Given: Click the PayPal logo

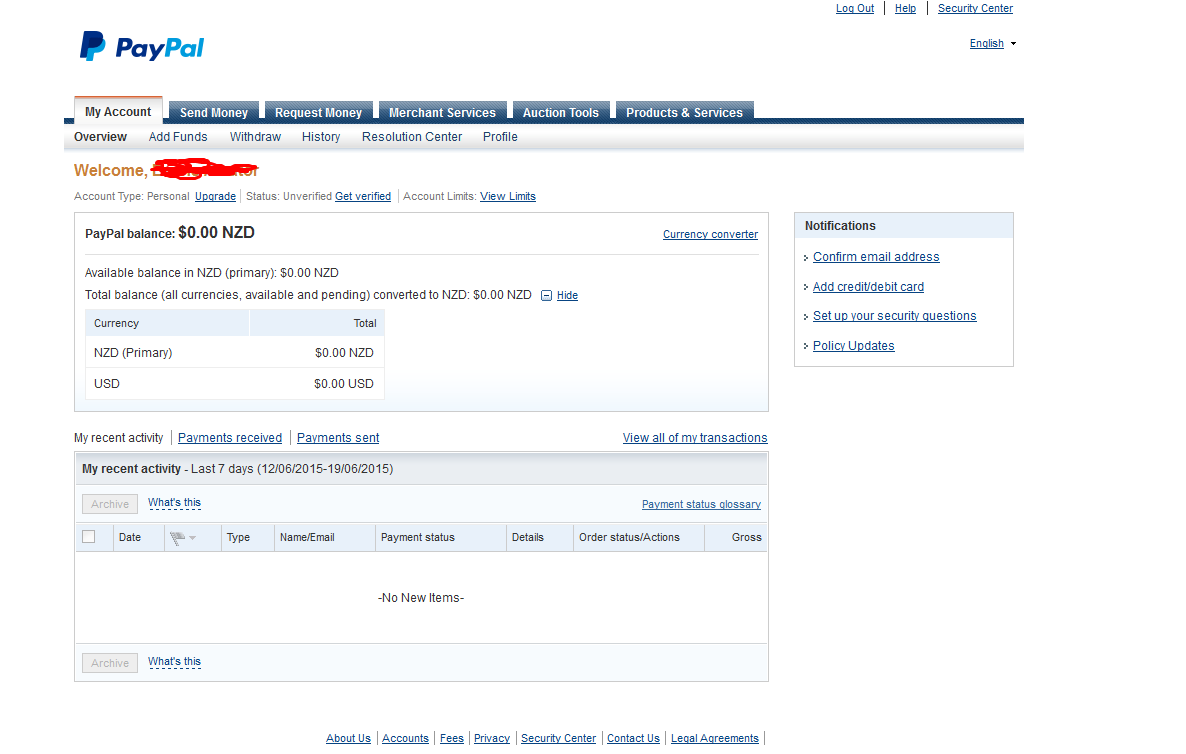Looking at the screenshot, I should [x=141, y=47].
